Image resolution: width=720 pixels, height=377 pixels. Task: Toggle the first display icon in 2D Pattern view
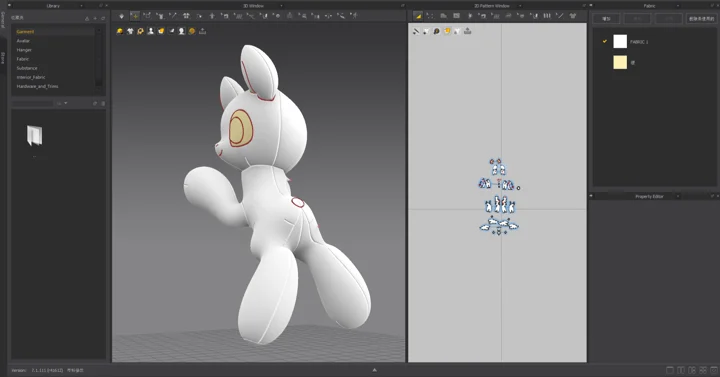click(416, 31)
